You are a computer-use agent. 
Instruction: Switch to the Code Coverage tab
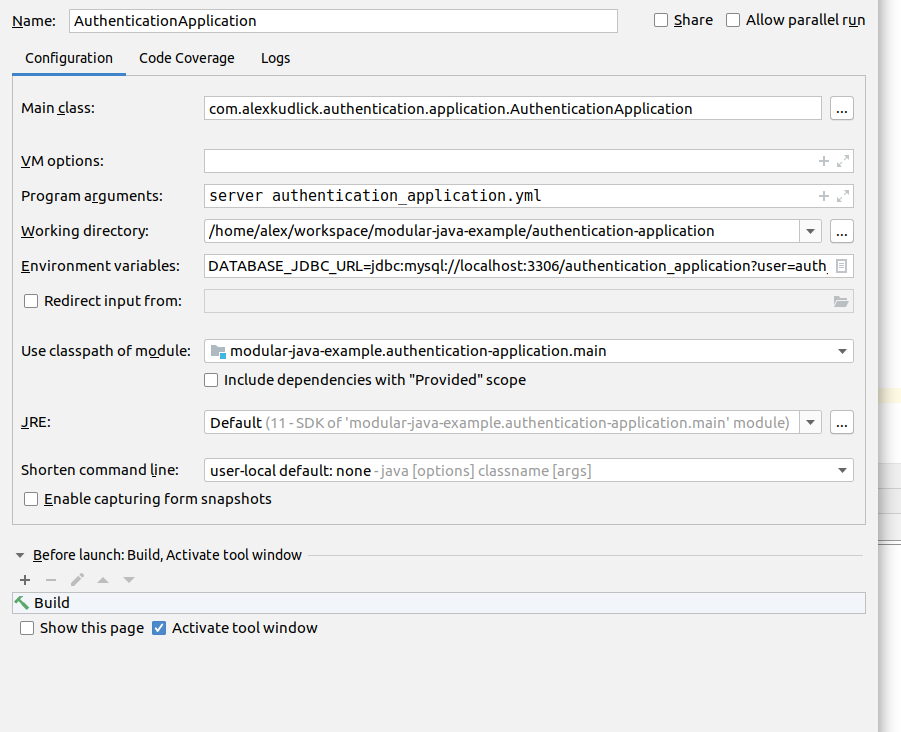pyautogui.click(x=187, y=59)
